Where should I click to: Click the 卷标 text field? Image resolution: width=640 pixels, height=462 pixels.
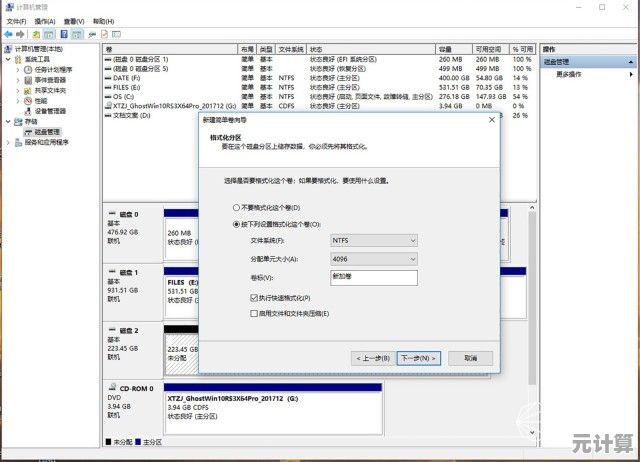373,277
